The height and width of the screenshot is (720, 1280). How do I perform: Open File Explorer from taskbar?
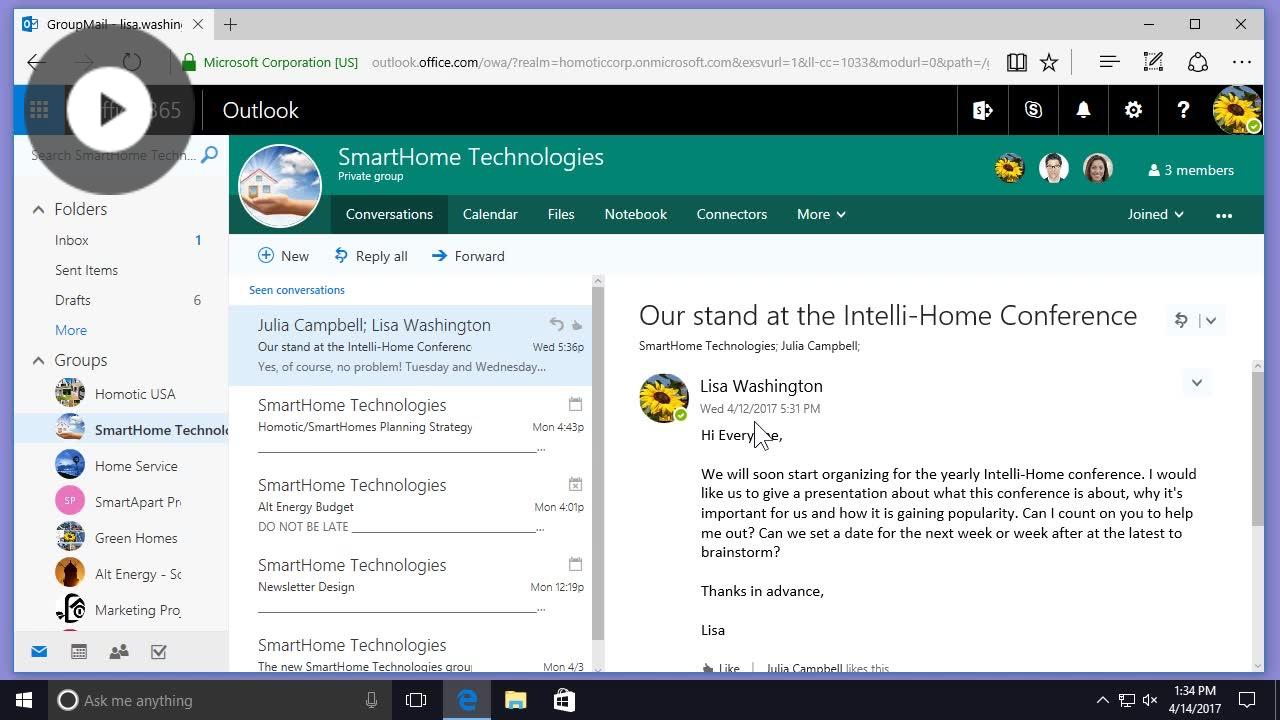pyautogui.click(x=515, y=700)
